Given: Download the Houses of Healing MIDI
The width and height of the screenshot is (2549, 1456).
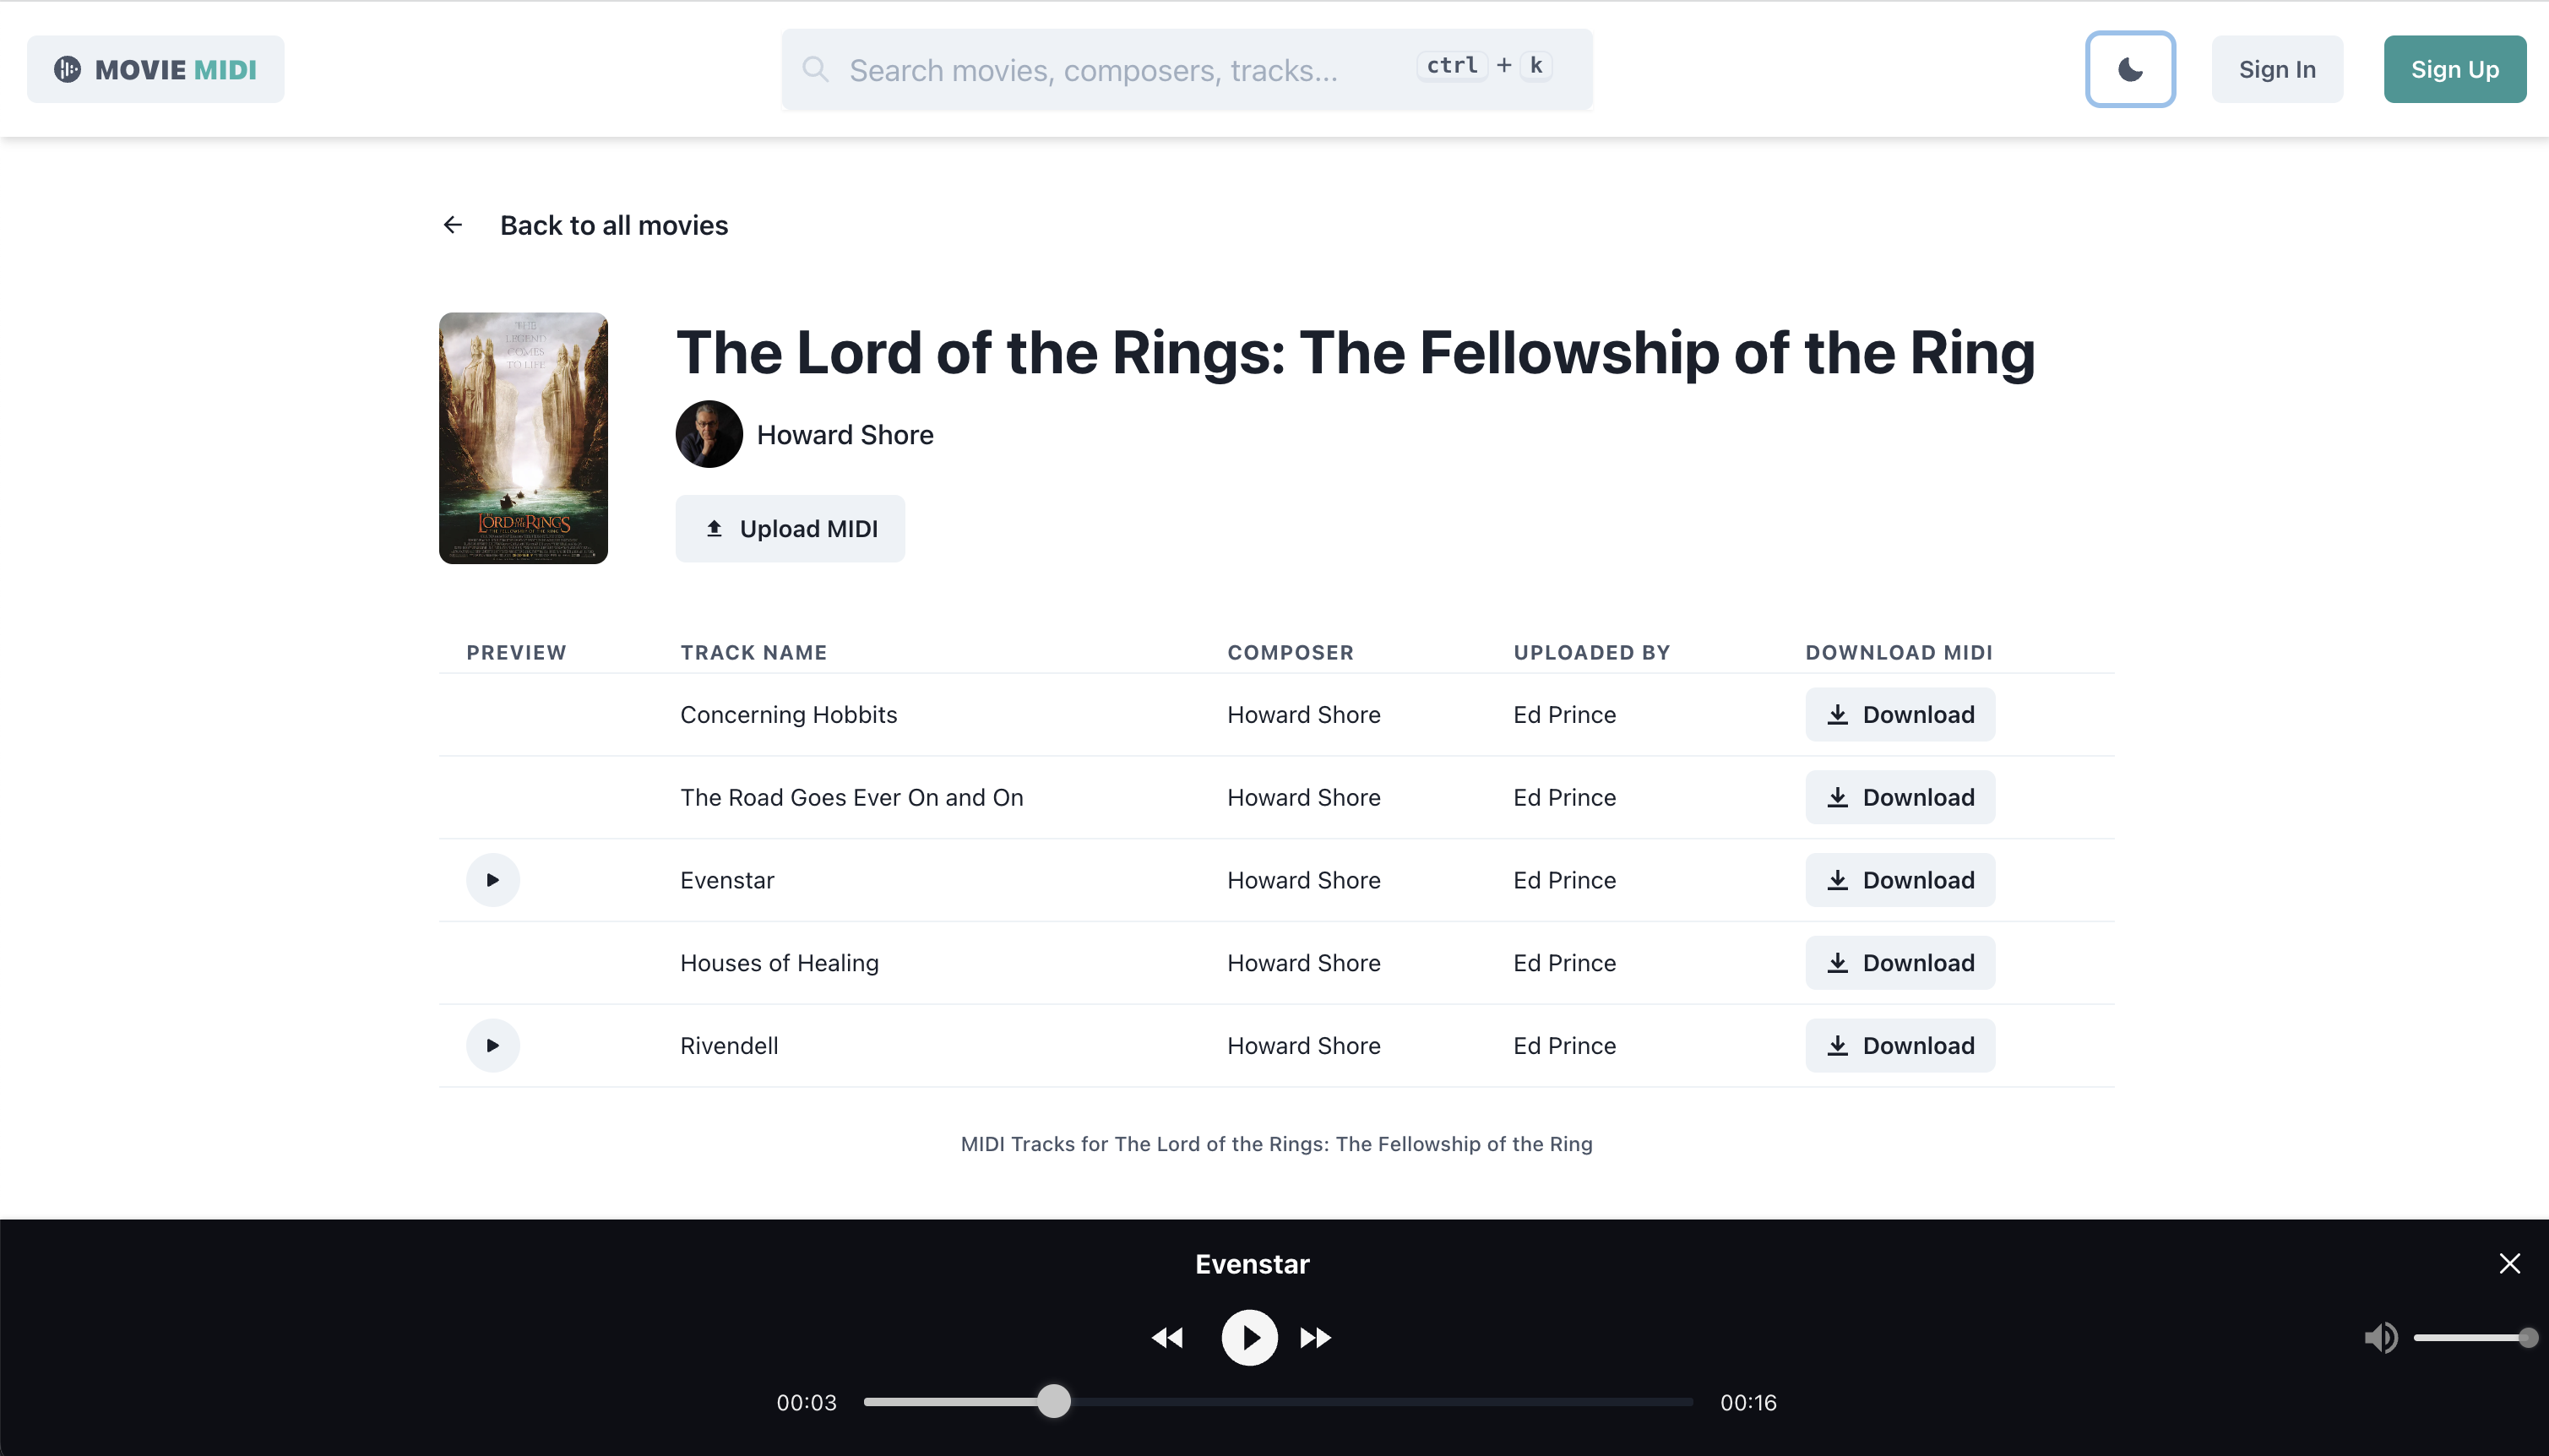Looking at the screenshot, I should tap(1899, 962).
